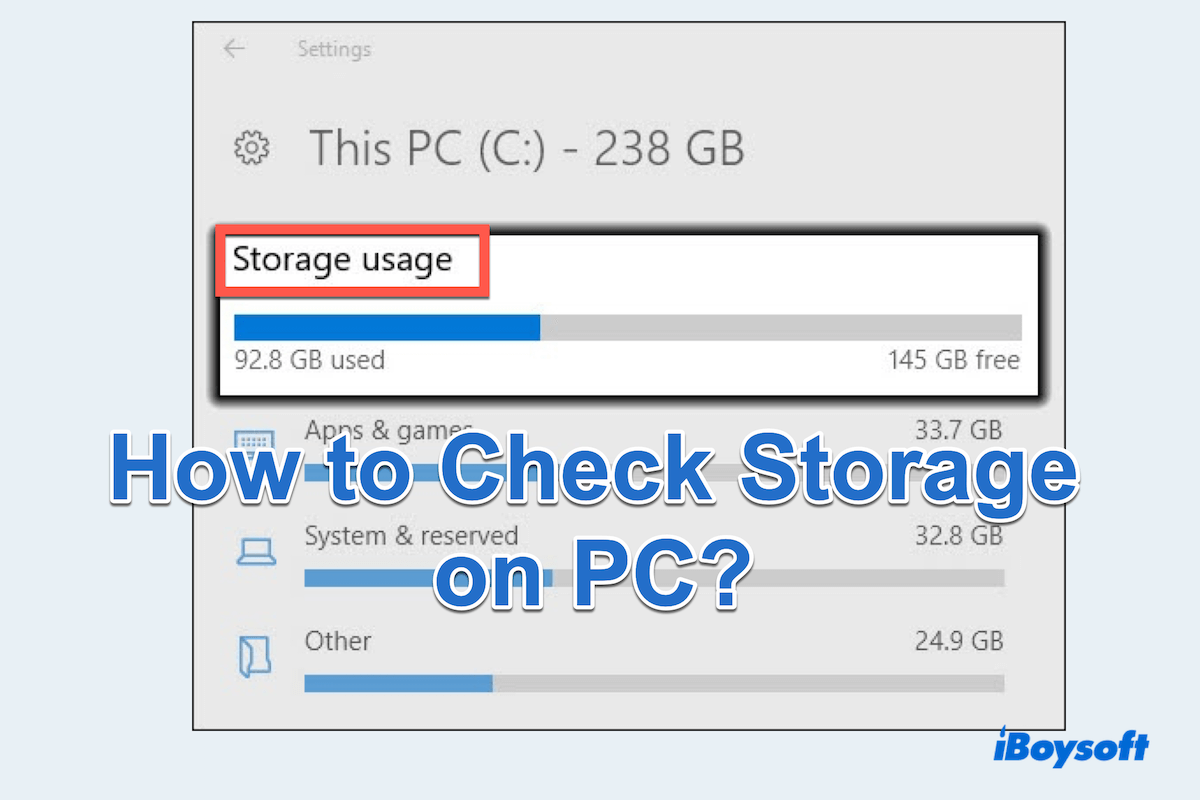The image size is (1200, 800).
Task: Click the This PC (C:) - 238 GB title
Action: tap(530, 148)
